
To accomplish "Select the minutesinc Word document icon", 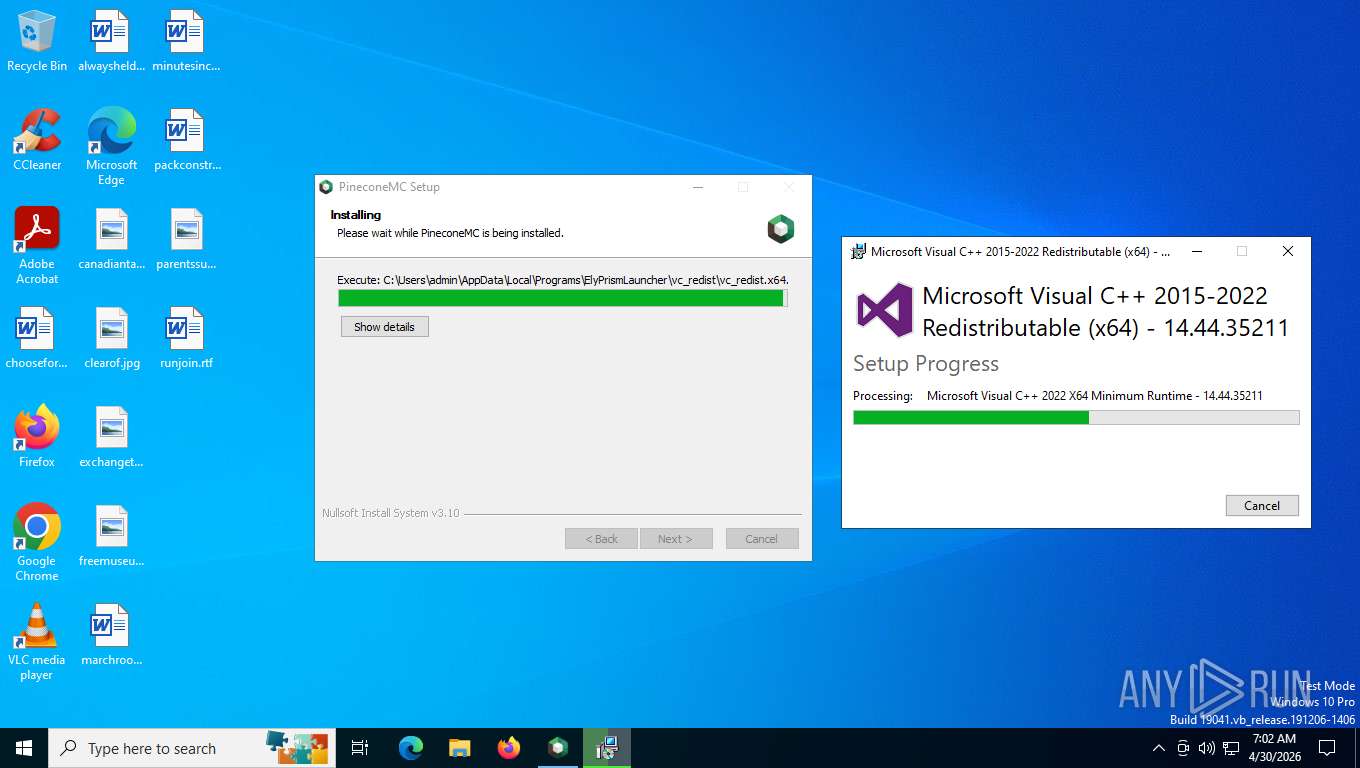I will [186, 41].
